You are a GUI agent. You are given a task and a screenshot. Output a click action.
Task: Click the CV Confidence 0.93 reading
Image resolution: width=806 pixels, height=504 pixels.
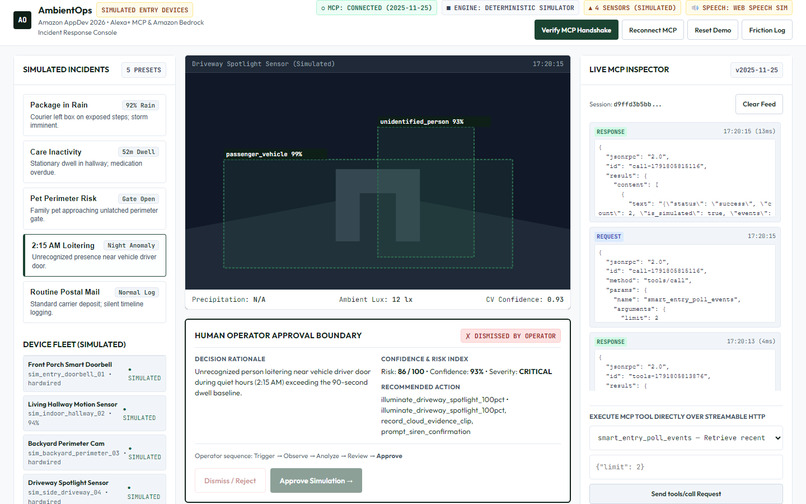[524, 299]
